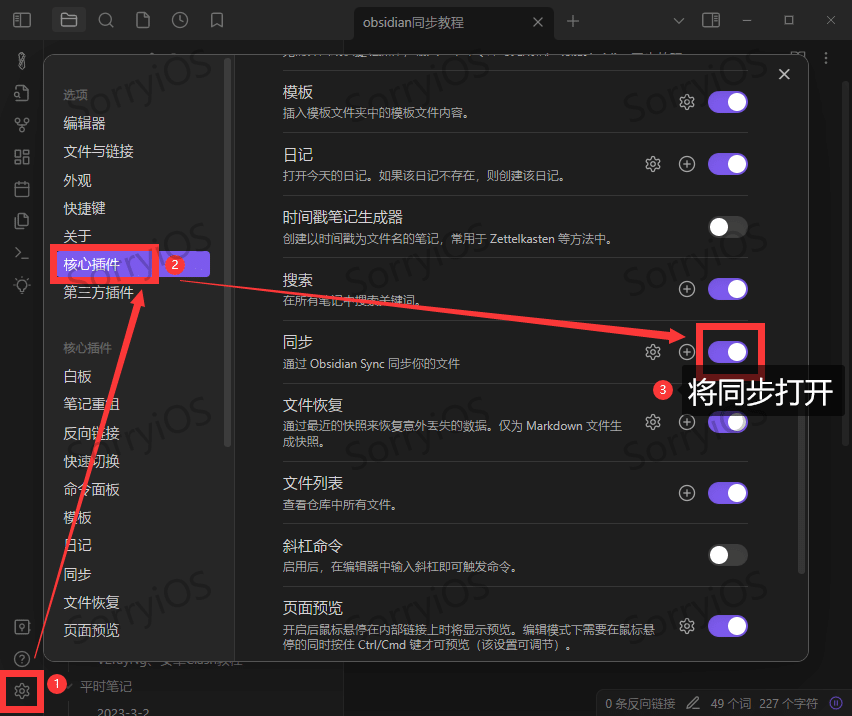Expand the 文件恢复 plugin extra options
Screen dimensions: 852x716
(686, 422)
